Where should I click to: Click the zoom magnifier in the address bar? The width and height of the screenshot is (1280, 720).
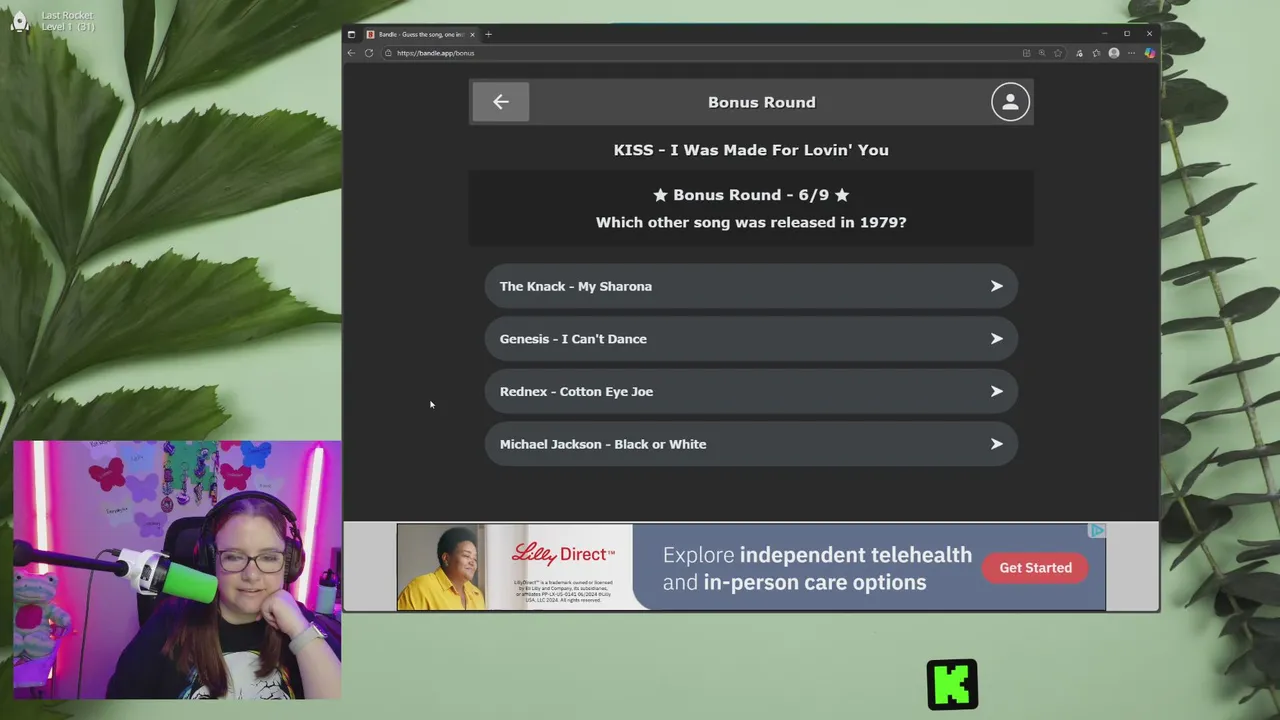[x=1042, y=53]
